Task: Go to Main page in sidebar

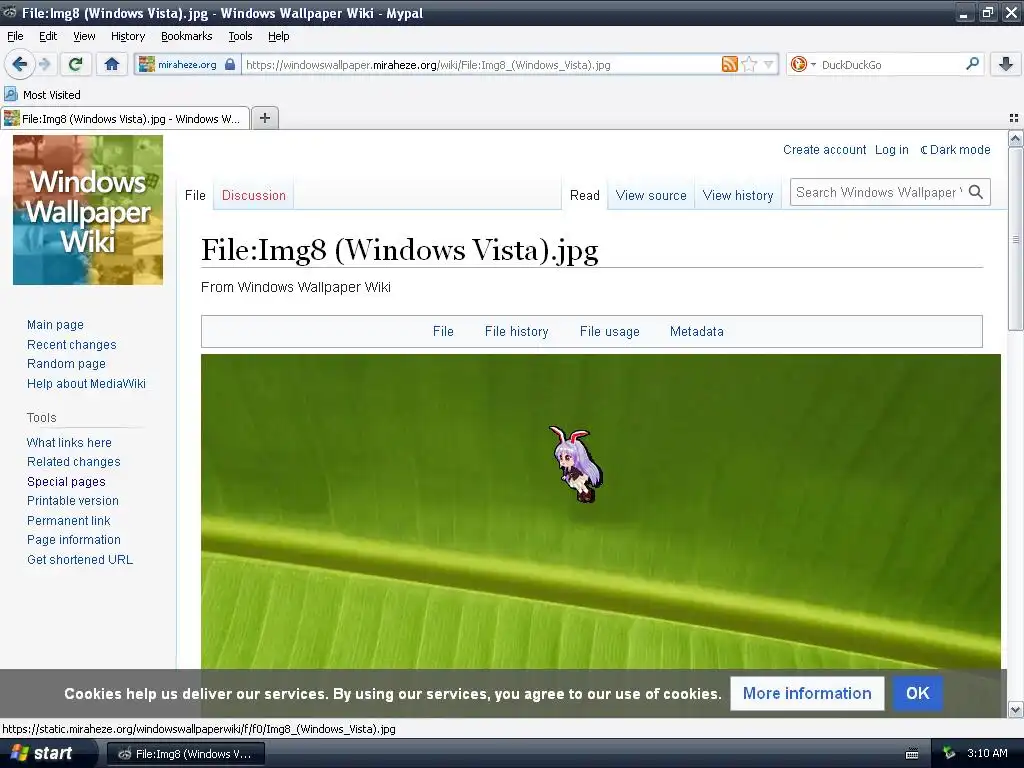Action: tap(56, 325)
